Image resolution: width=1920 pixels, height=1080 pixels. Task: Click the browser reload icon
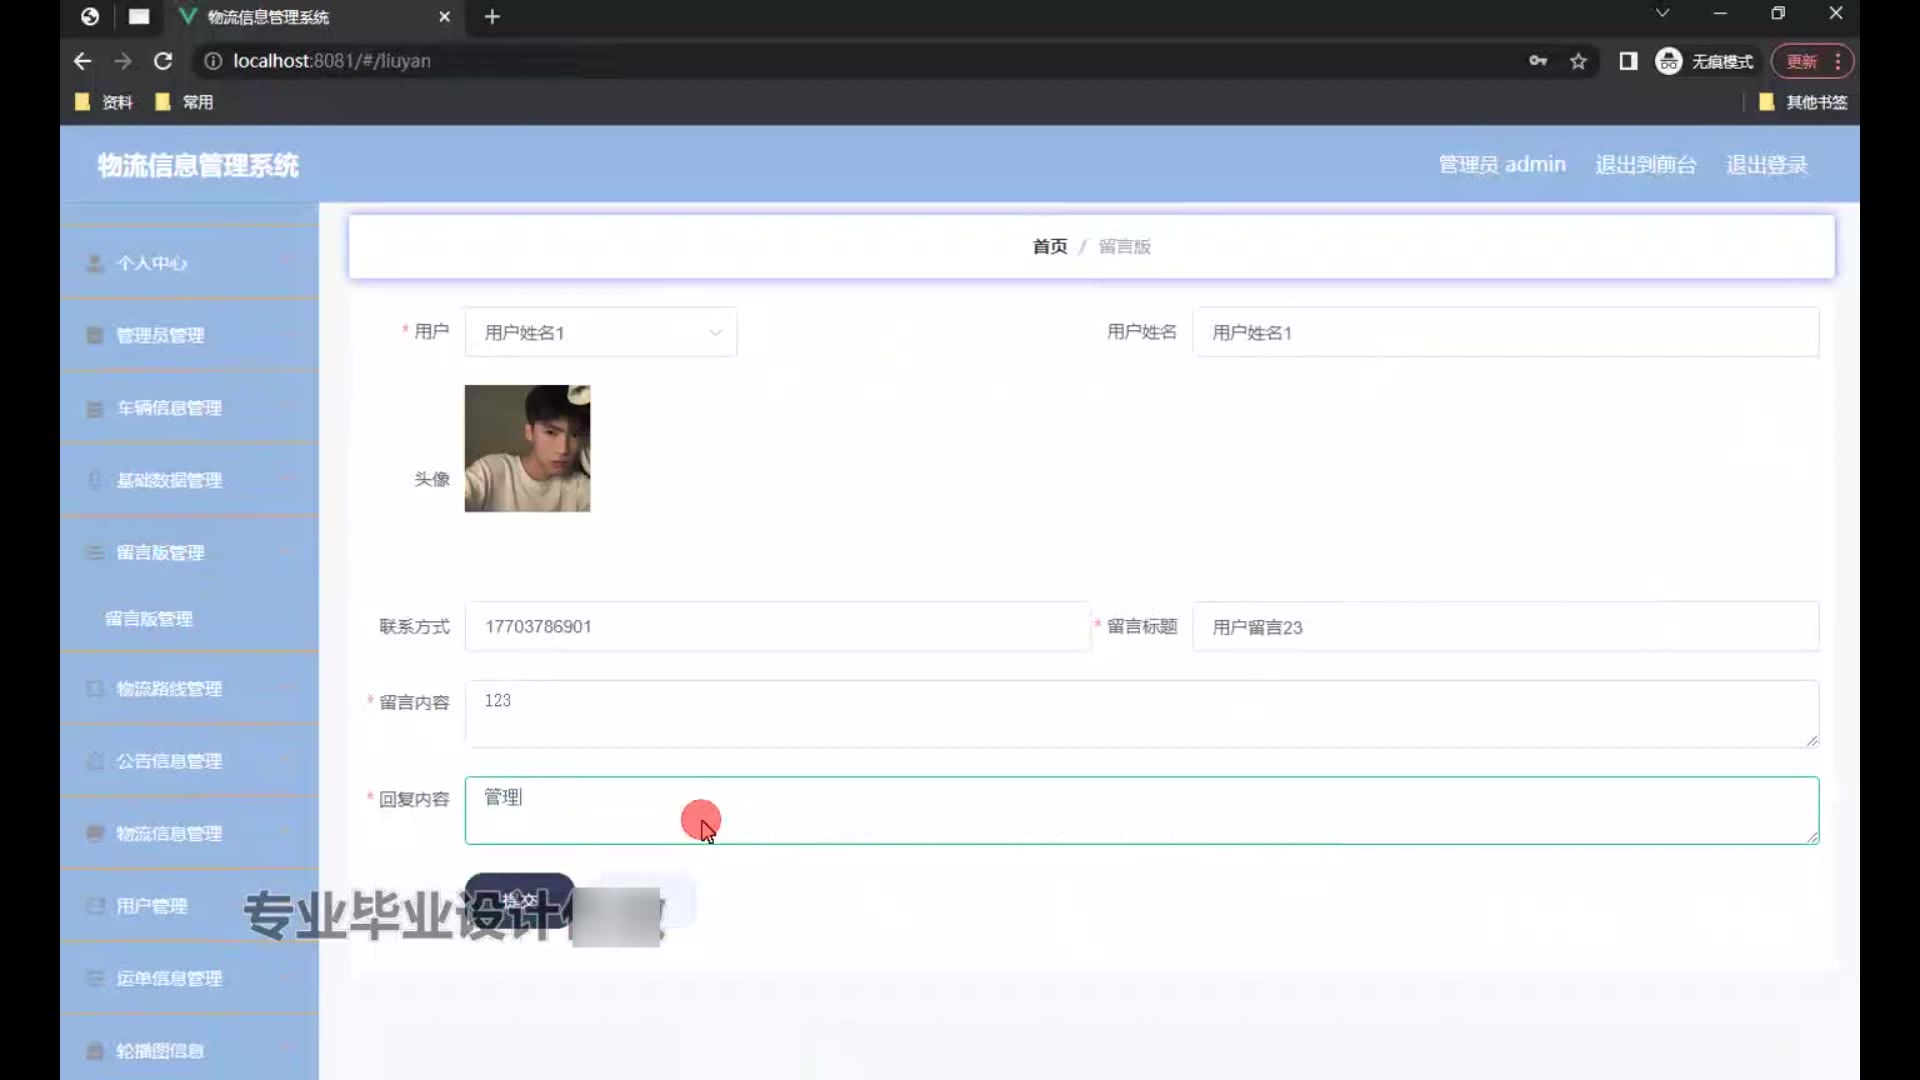click(163, 61)
